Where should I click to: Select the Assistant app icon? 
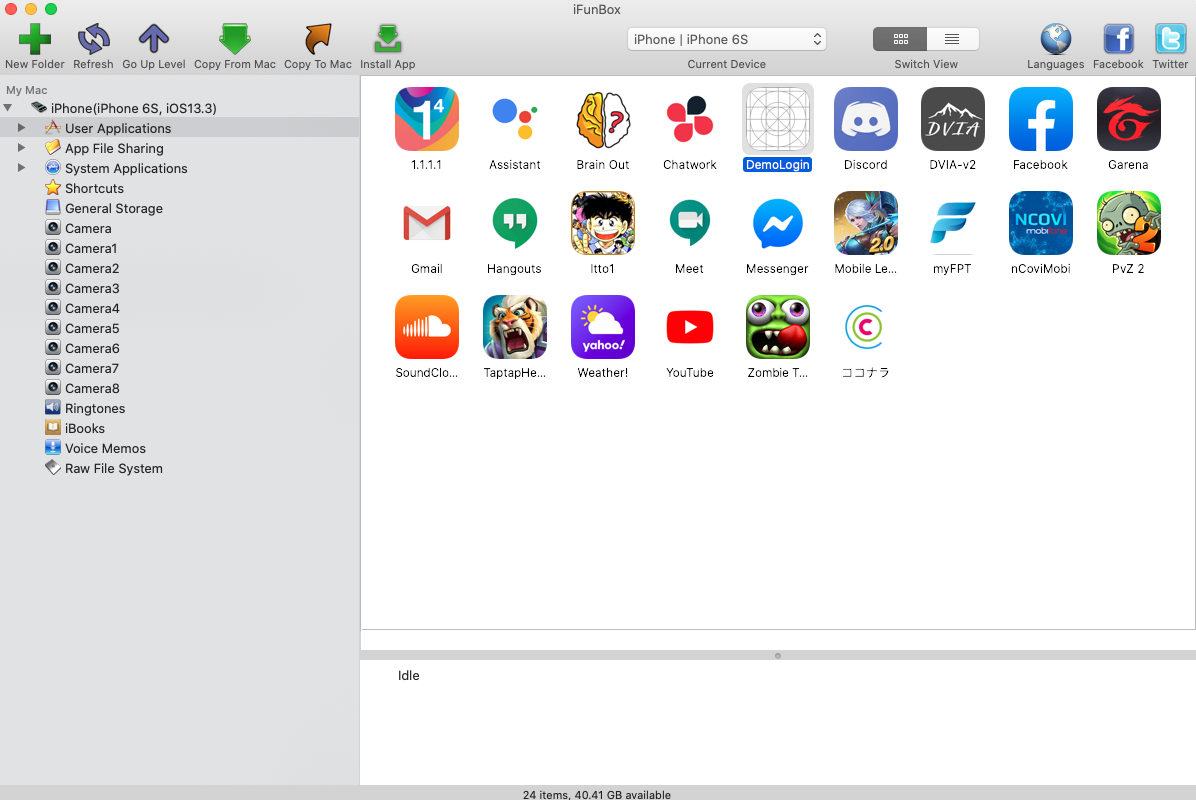[514, 119]
